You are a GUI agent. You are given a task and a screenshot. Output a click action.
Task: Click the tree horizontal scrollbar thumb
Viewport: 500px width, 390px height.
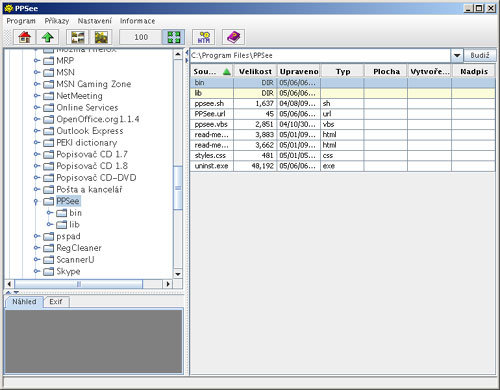[79, 284]
